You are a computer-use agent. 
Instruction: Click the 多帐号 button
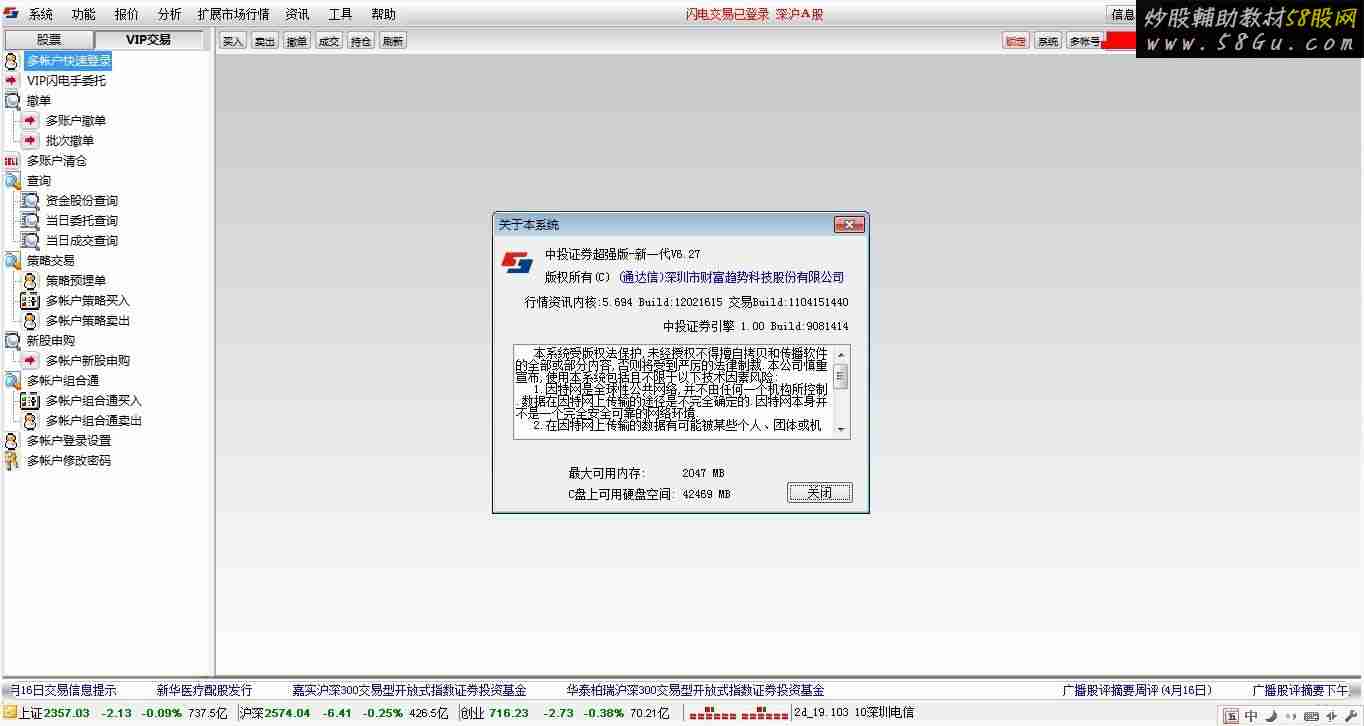coord(1084,41)
